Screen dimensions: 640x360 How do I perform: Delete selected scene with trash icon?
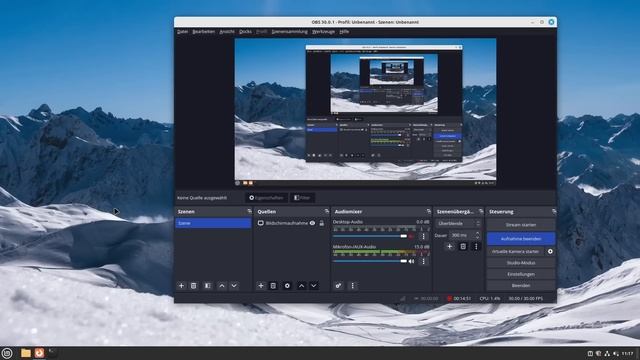click(194, 286)
